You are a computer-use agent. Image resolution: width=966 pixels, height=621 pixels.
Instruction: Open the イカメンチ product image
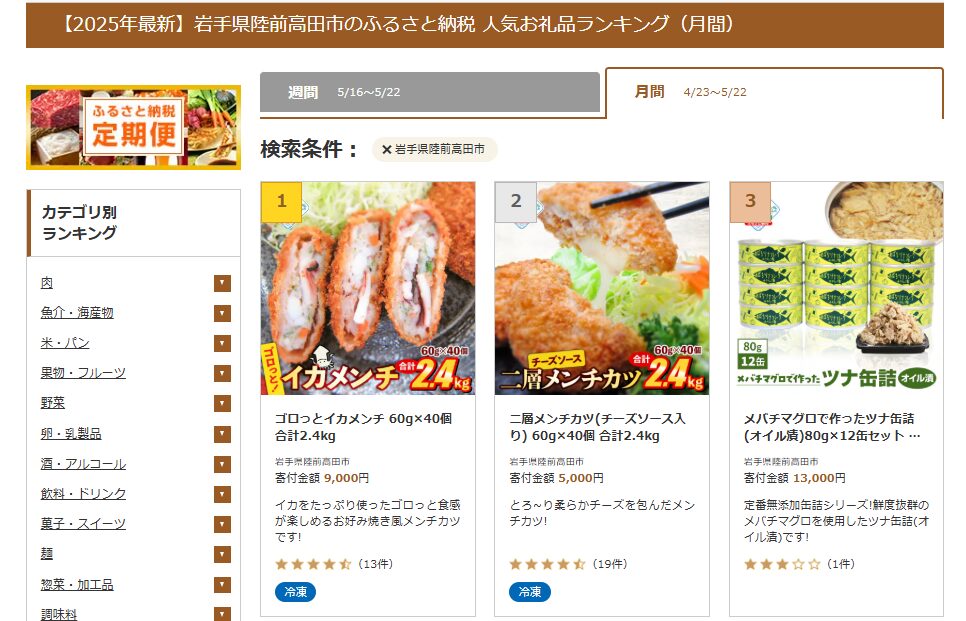pos(368,288)
